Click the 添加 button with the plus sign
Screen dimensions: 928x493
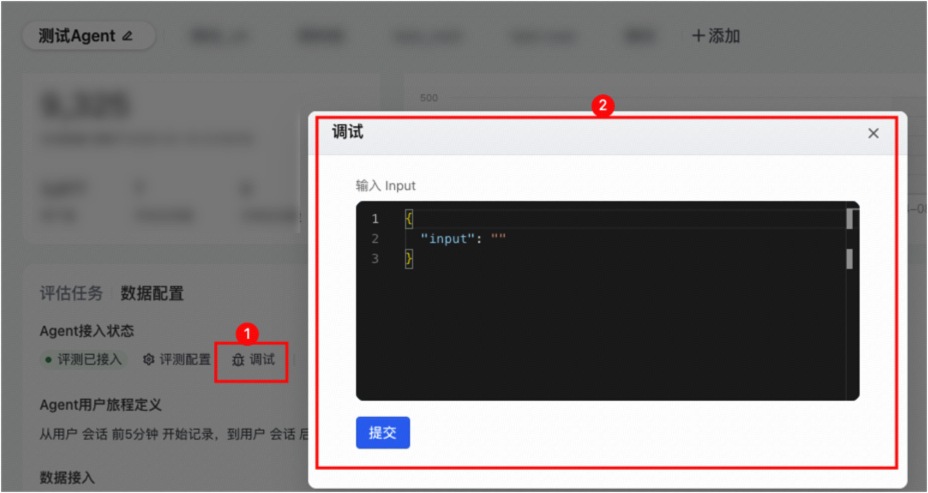[x=716, y=36]
